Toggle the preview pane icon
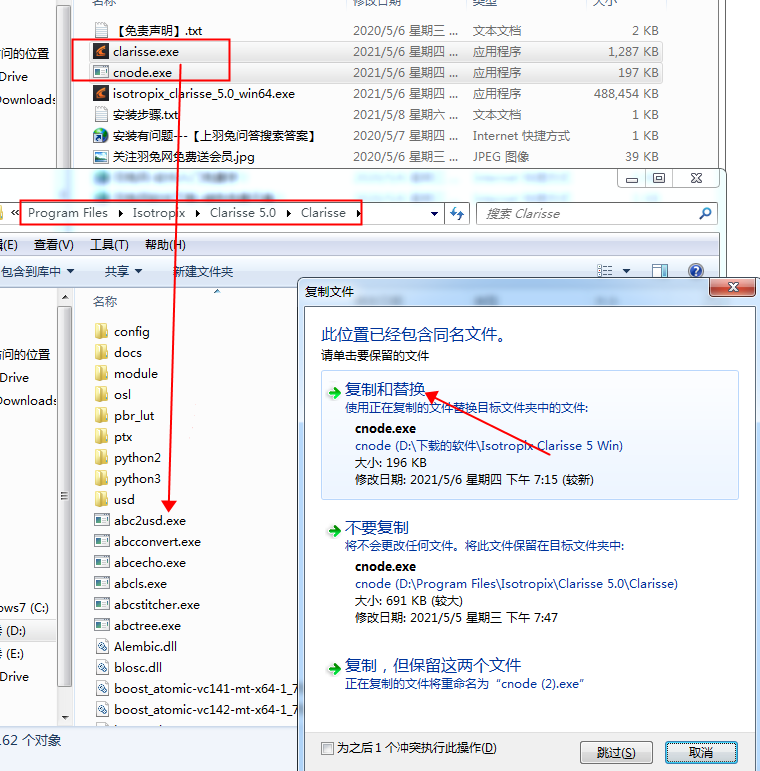760x771 pixels. (x=660, y=271)
